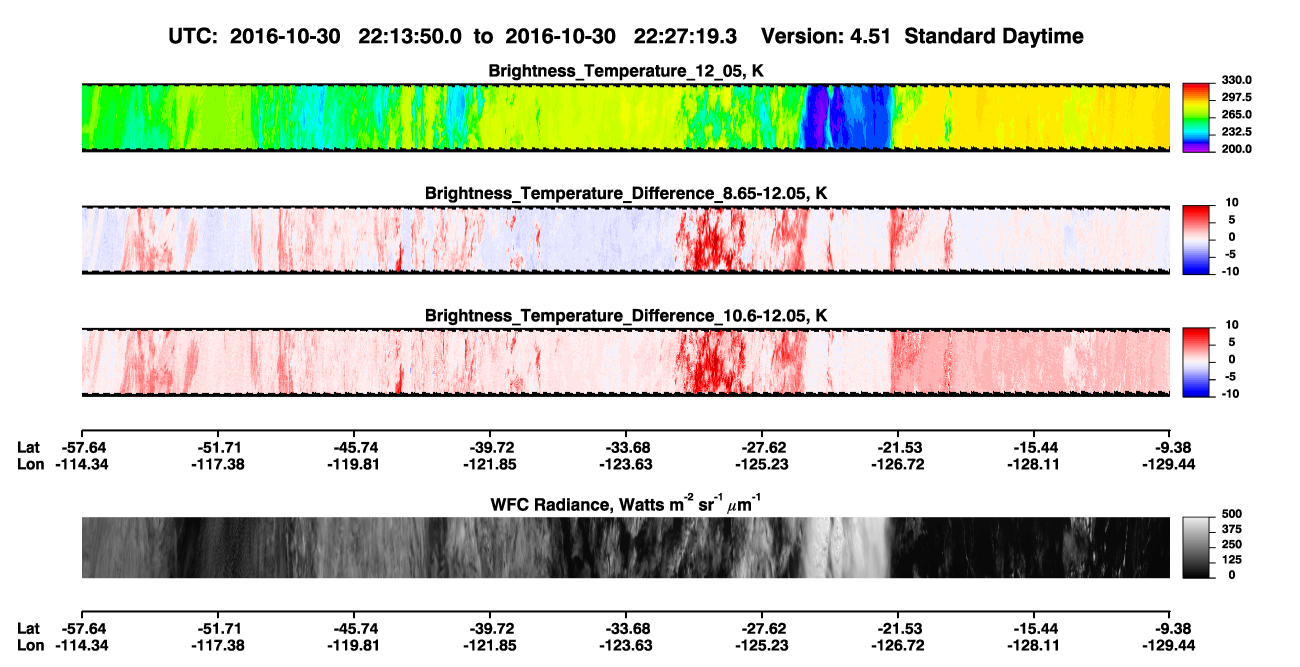1300x667 pixels.
Task: Click the '330.0' colorbar tick label
Action: pyautogui.click(x=1237, y=80)
